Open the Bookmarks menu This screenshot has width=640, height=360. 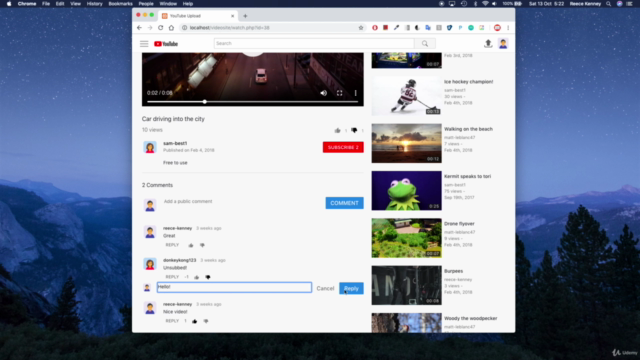click(x=120, y=4)
